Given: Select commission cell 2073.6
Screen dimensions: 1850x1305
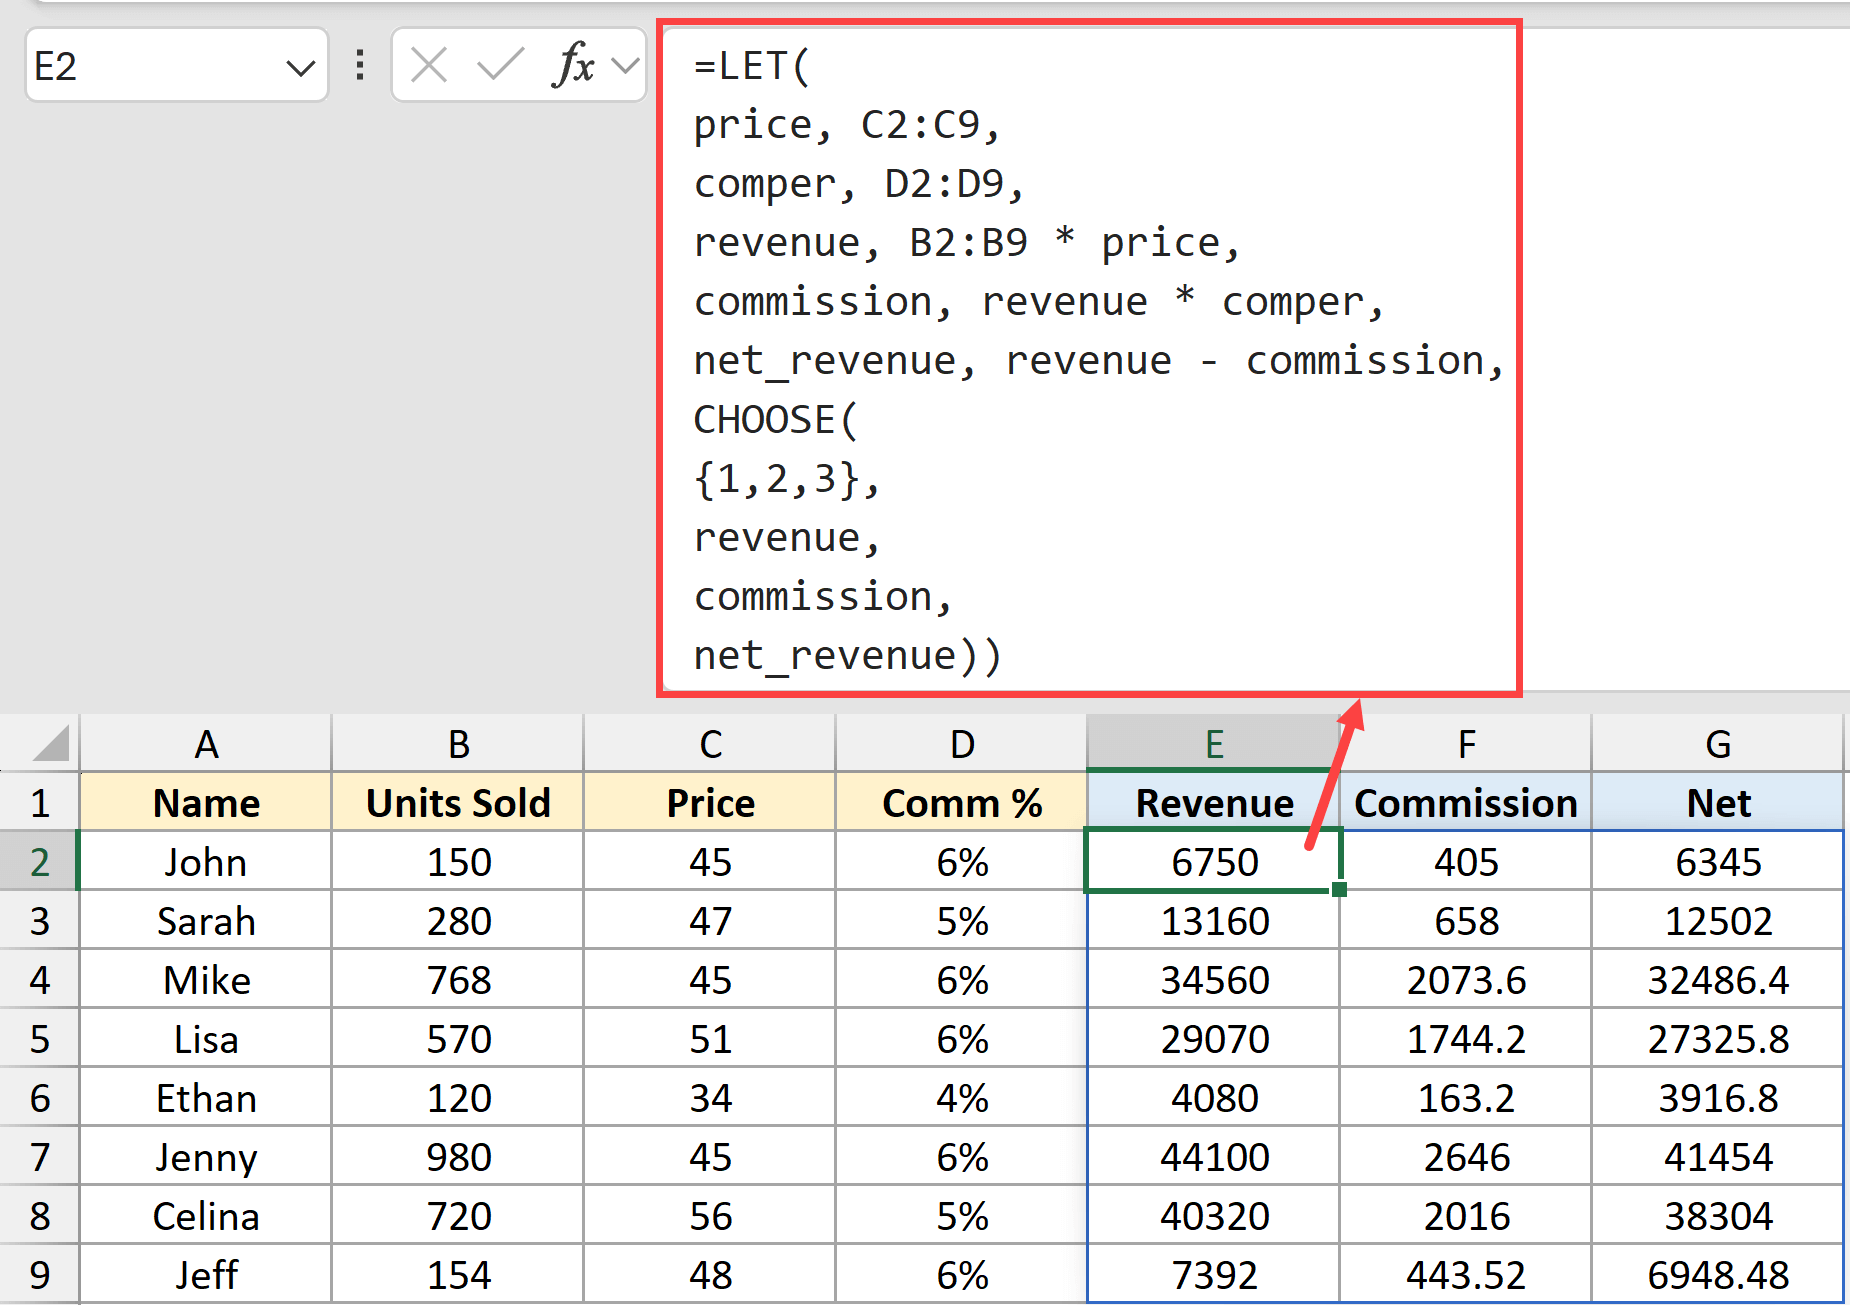Looking at the screenshot, I should click(1466, 979).
